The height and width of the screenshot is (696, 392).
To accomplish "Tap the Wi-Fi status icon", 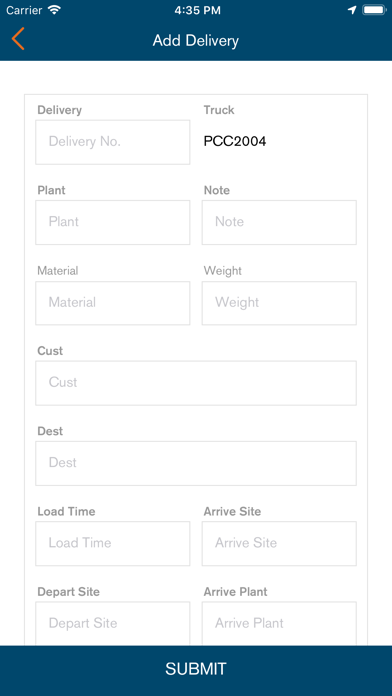I will point(55,10).
